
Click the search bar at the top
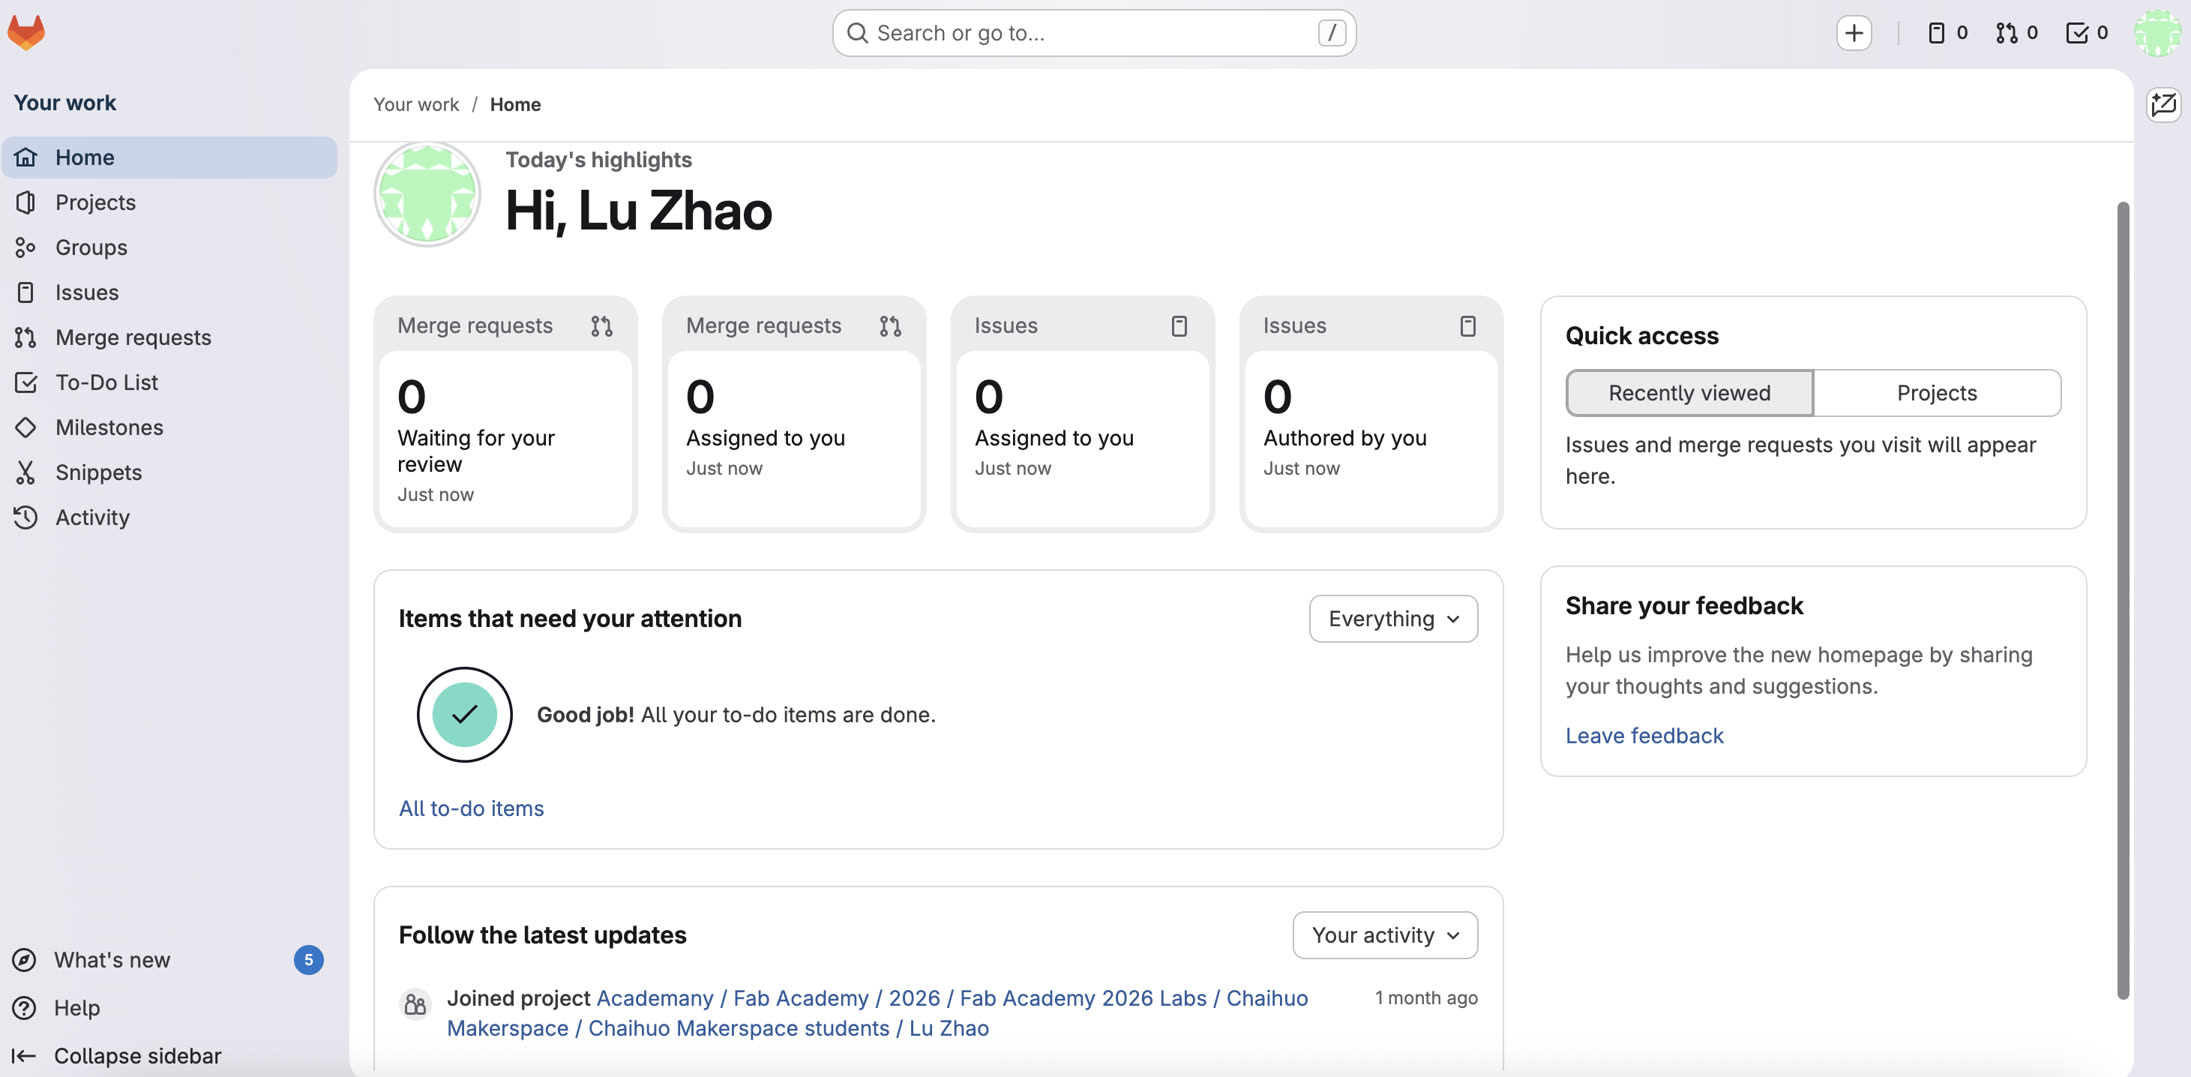(1093, 32)
